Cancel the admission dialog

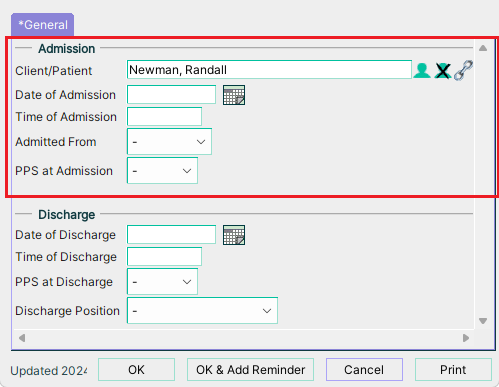coord(364,370)
